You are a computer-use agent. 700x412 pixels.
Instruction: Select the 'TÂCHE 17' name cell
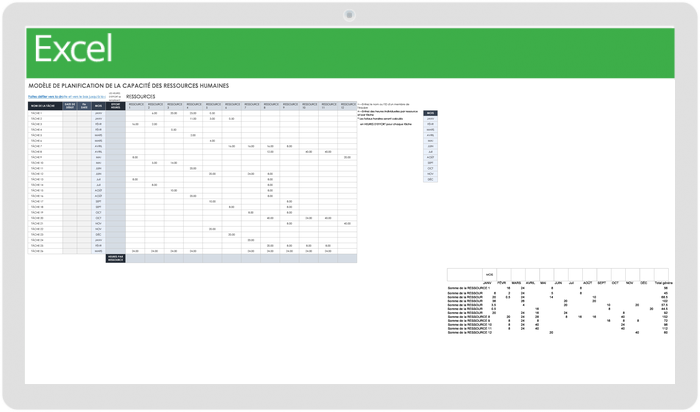pyautogui.click(x=45, y=201)
